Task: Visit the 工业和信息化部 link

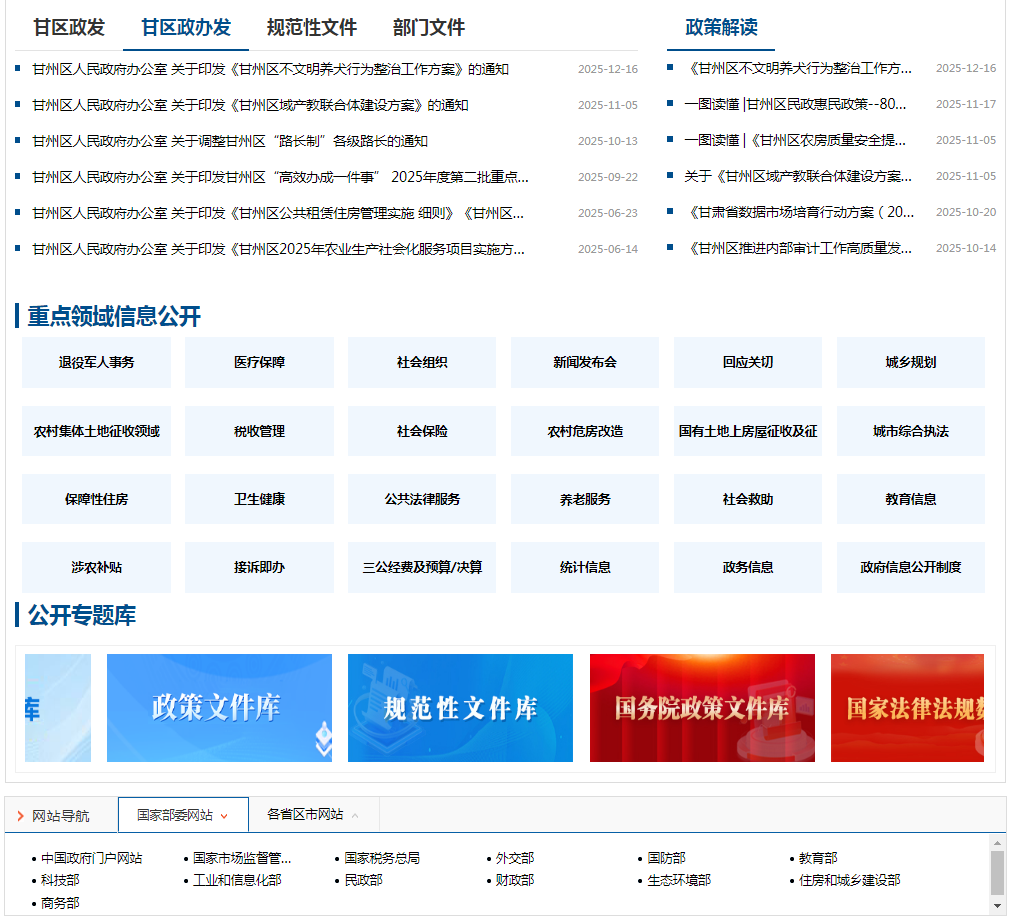Action: [x=237, y=880]
